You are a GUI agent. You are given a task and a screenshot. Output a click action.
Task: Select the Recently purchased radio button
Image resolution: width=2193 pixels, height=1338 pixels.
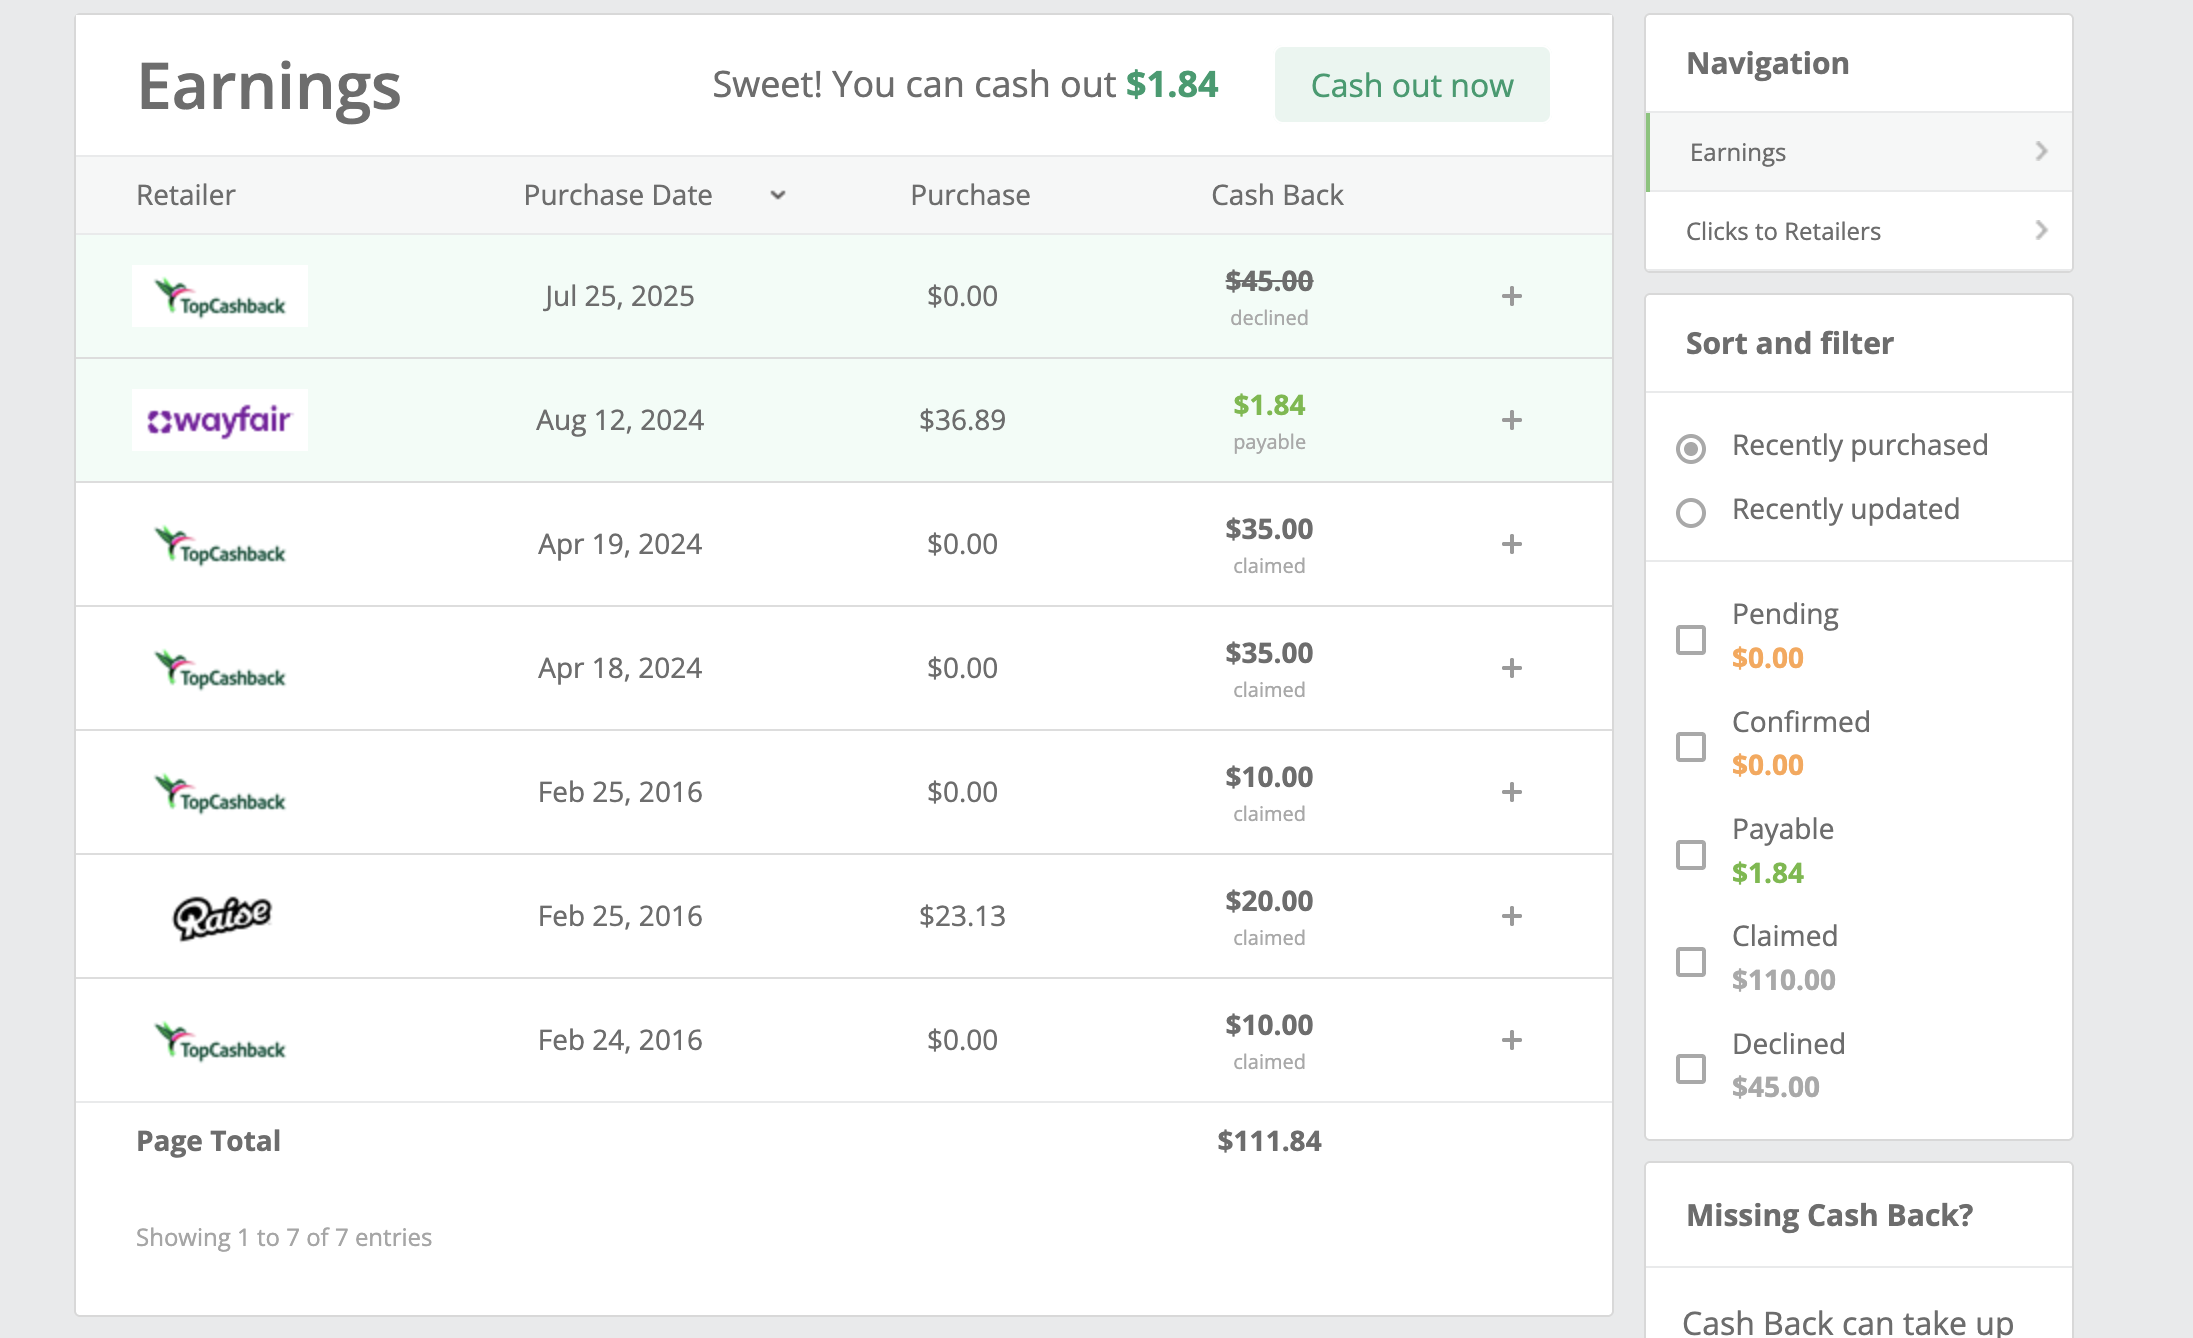click(x=1690, y=448)
